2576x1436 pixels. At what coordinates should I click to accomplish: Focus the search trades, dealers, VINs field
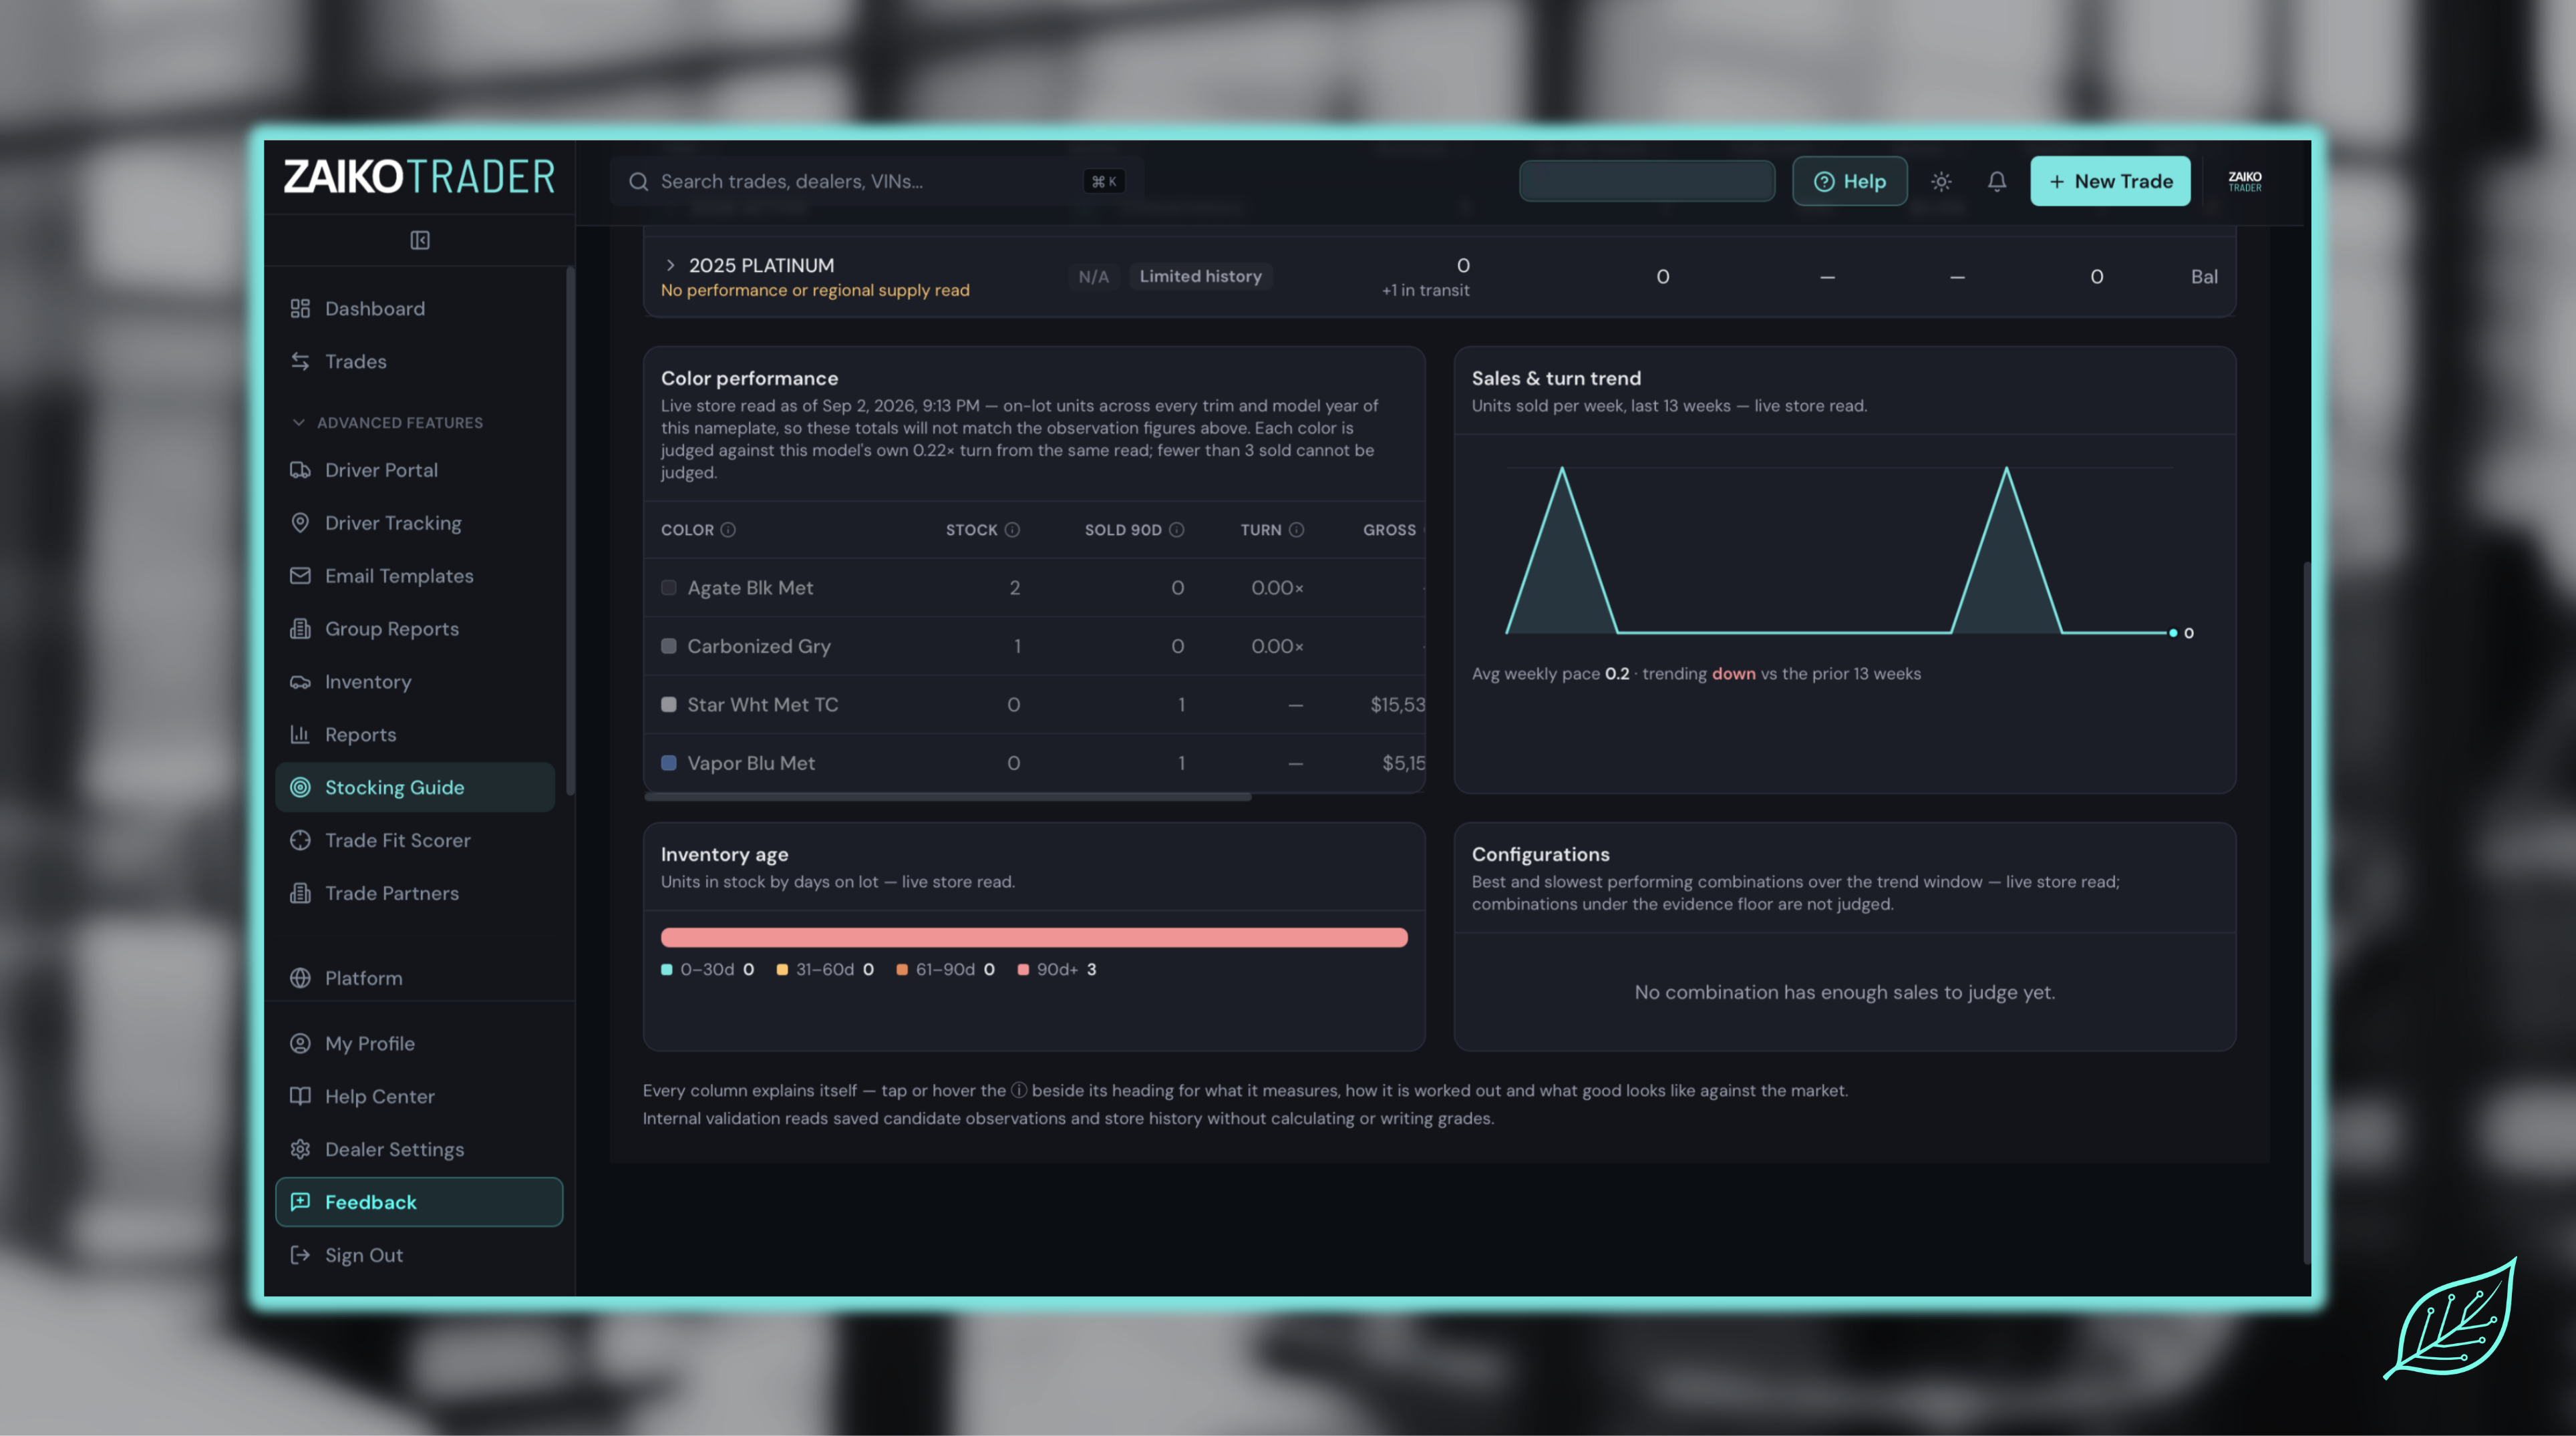(x=876, y=181)
